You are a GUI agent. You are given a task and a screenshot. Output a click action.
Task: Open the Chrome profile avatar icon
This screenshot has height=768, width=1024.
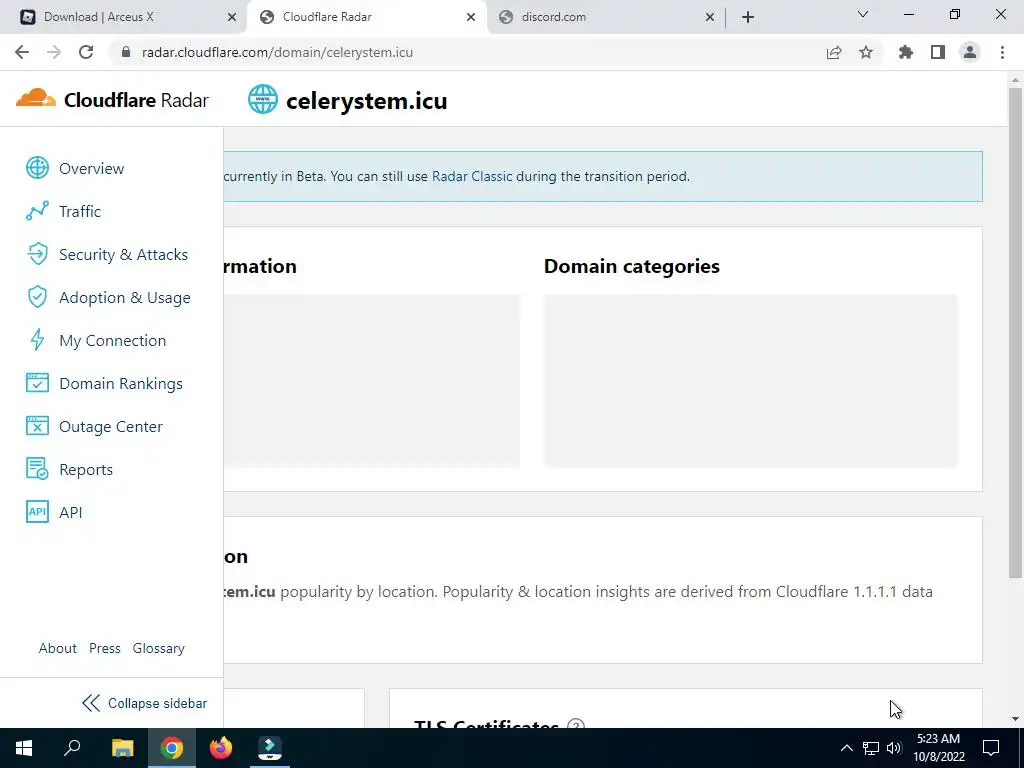coord(970,52)
